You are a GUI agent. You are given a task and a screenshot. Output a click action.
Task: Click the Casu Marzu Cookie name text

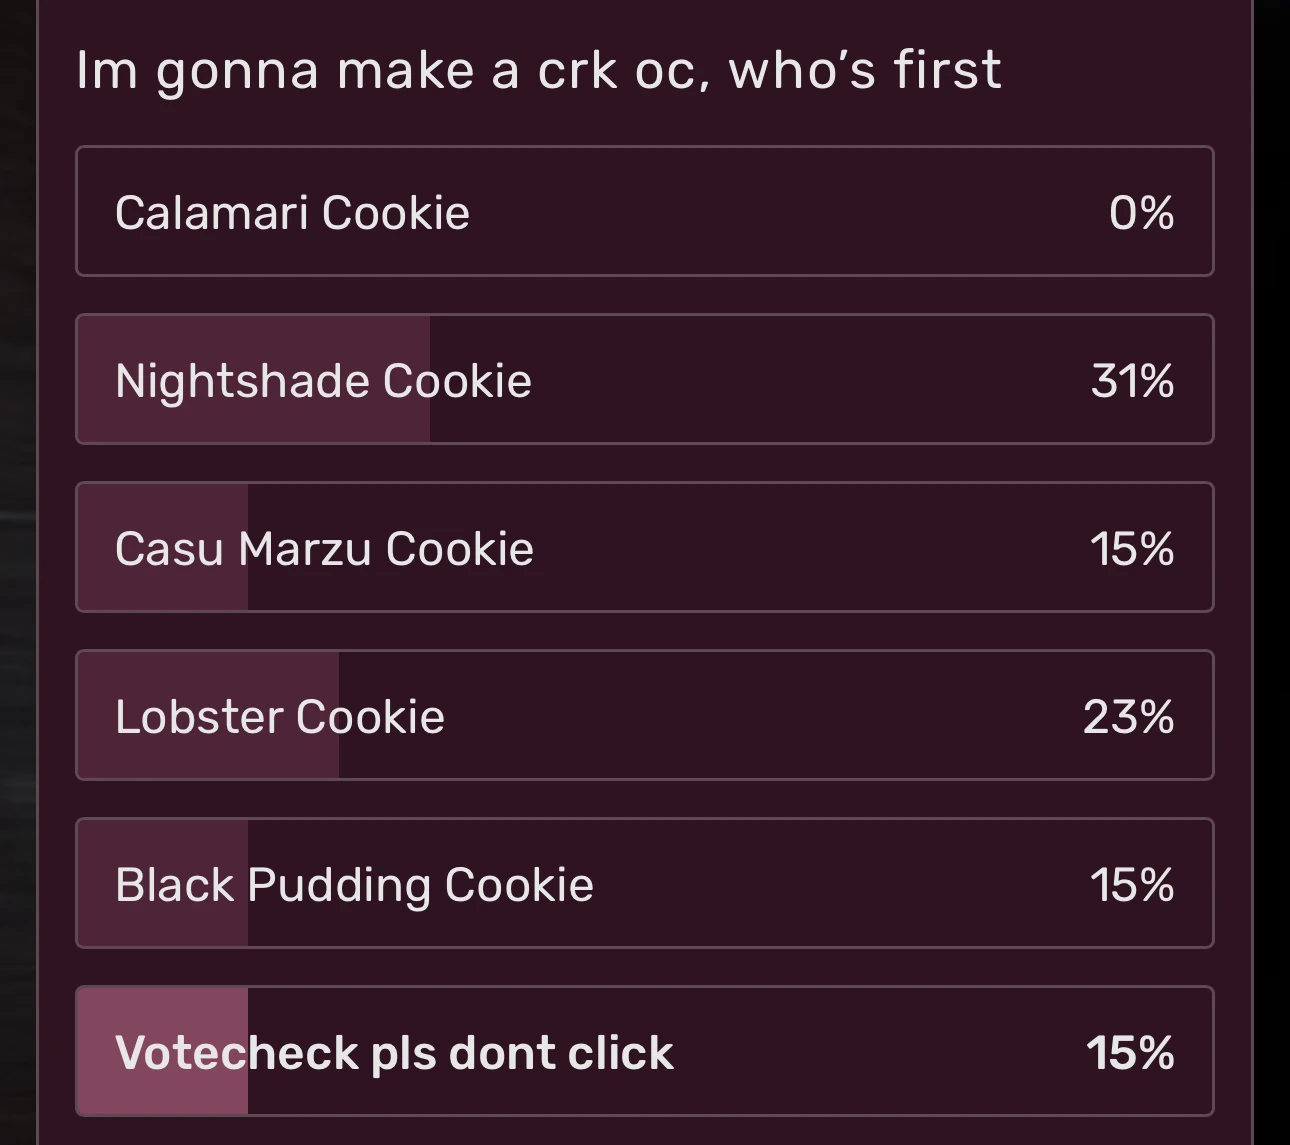[325, 548]
